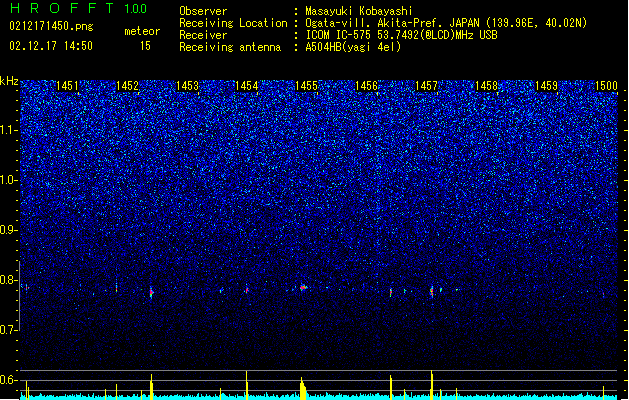This screenshot has width=629, height=400.
Task: Click the meteor count 15
Action: (145, 46)
